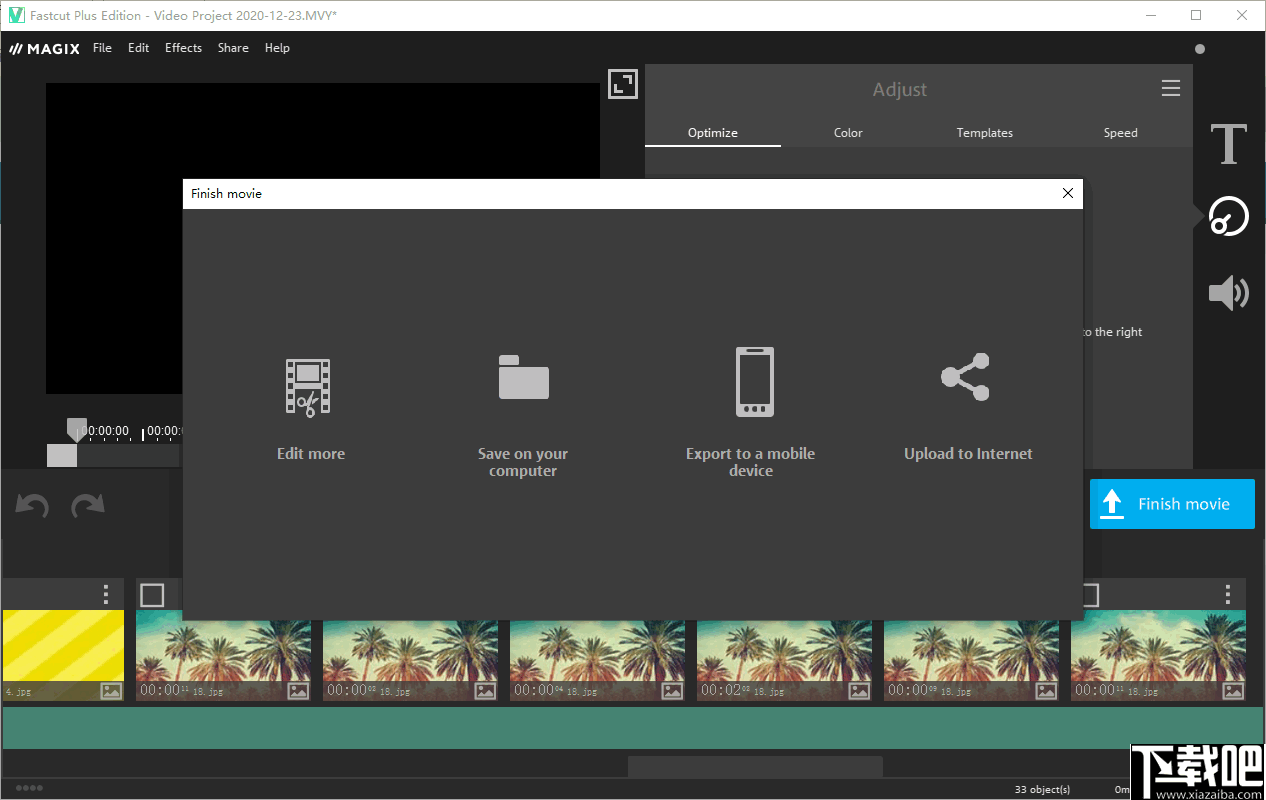This screenshot has height=800, width=1266.
Task: Redo the last undone action
Action: pos(88,505)
